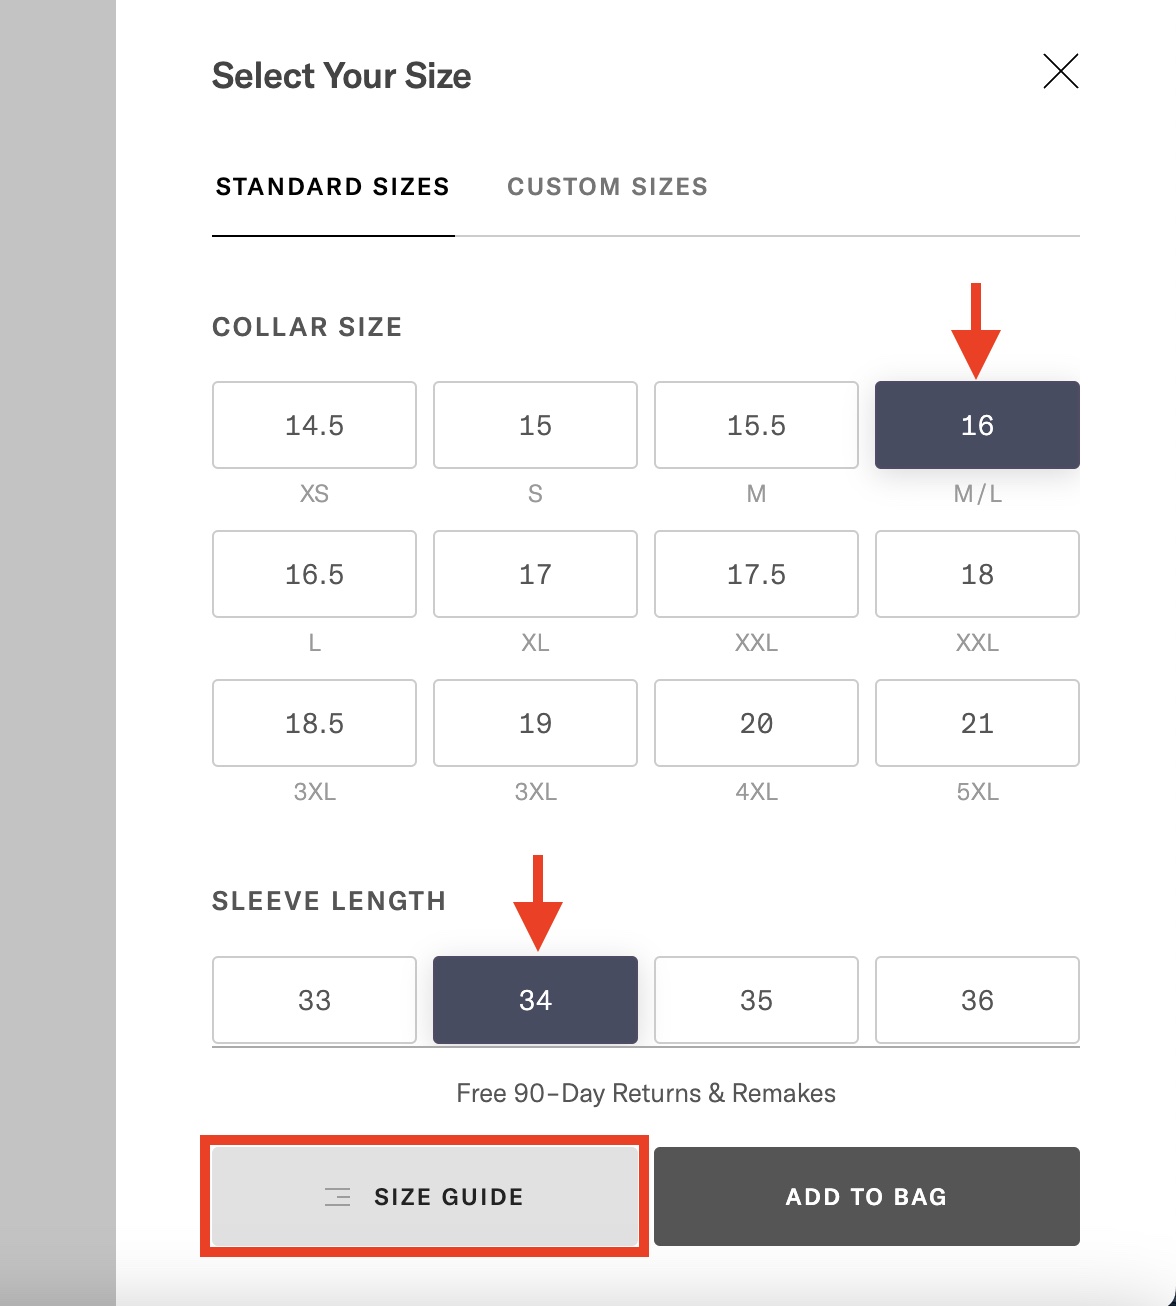Image resolution: width=1176 pixels, height=1306 pixels.
Task: Choose collar size 21 (5XL)
Action: tap(977, 723)
